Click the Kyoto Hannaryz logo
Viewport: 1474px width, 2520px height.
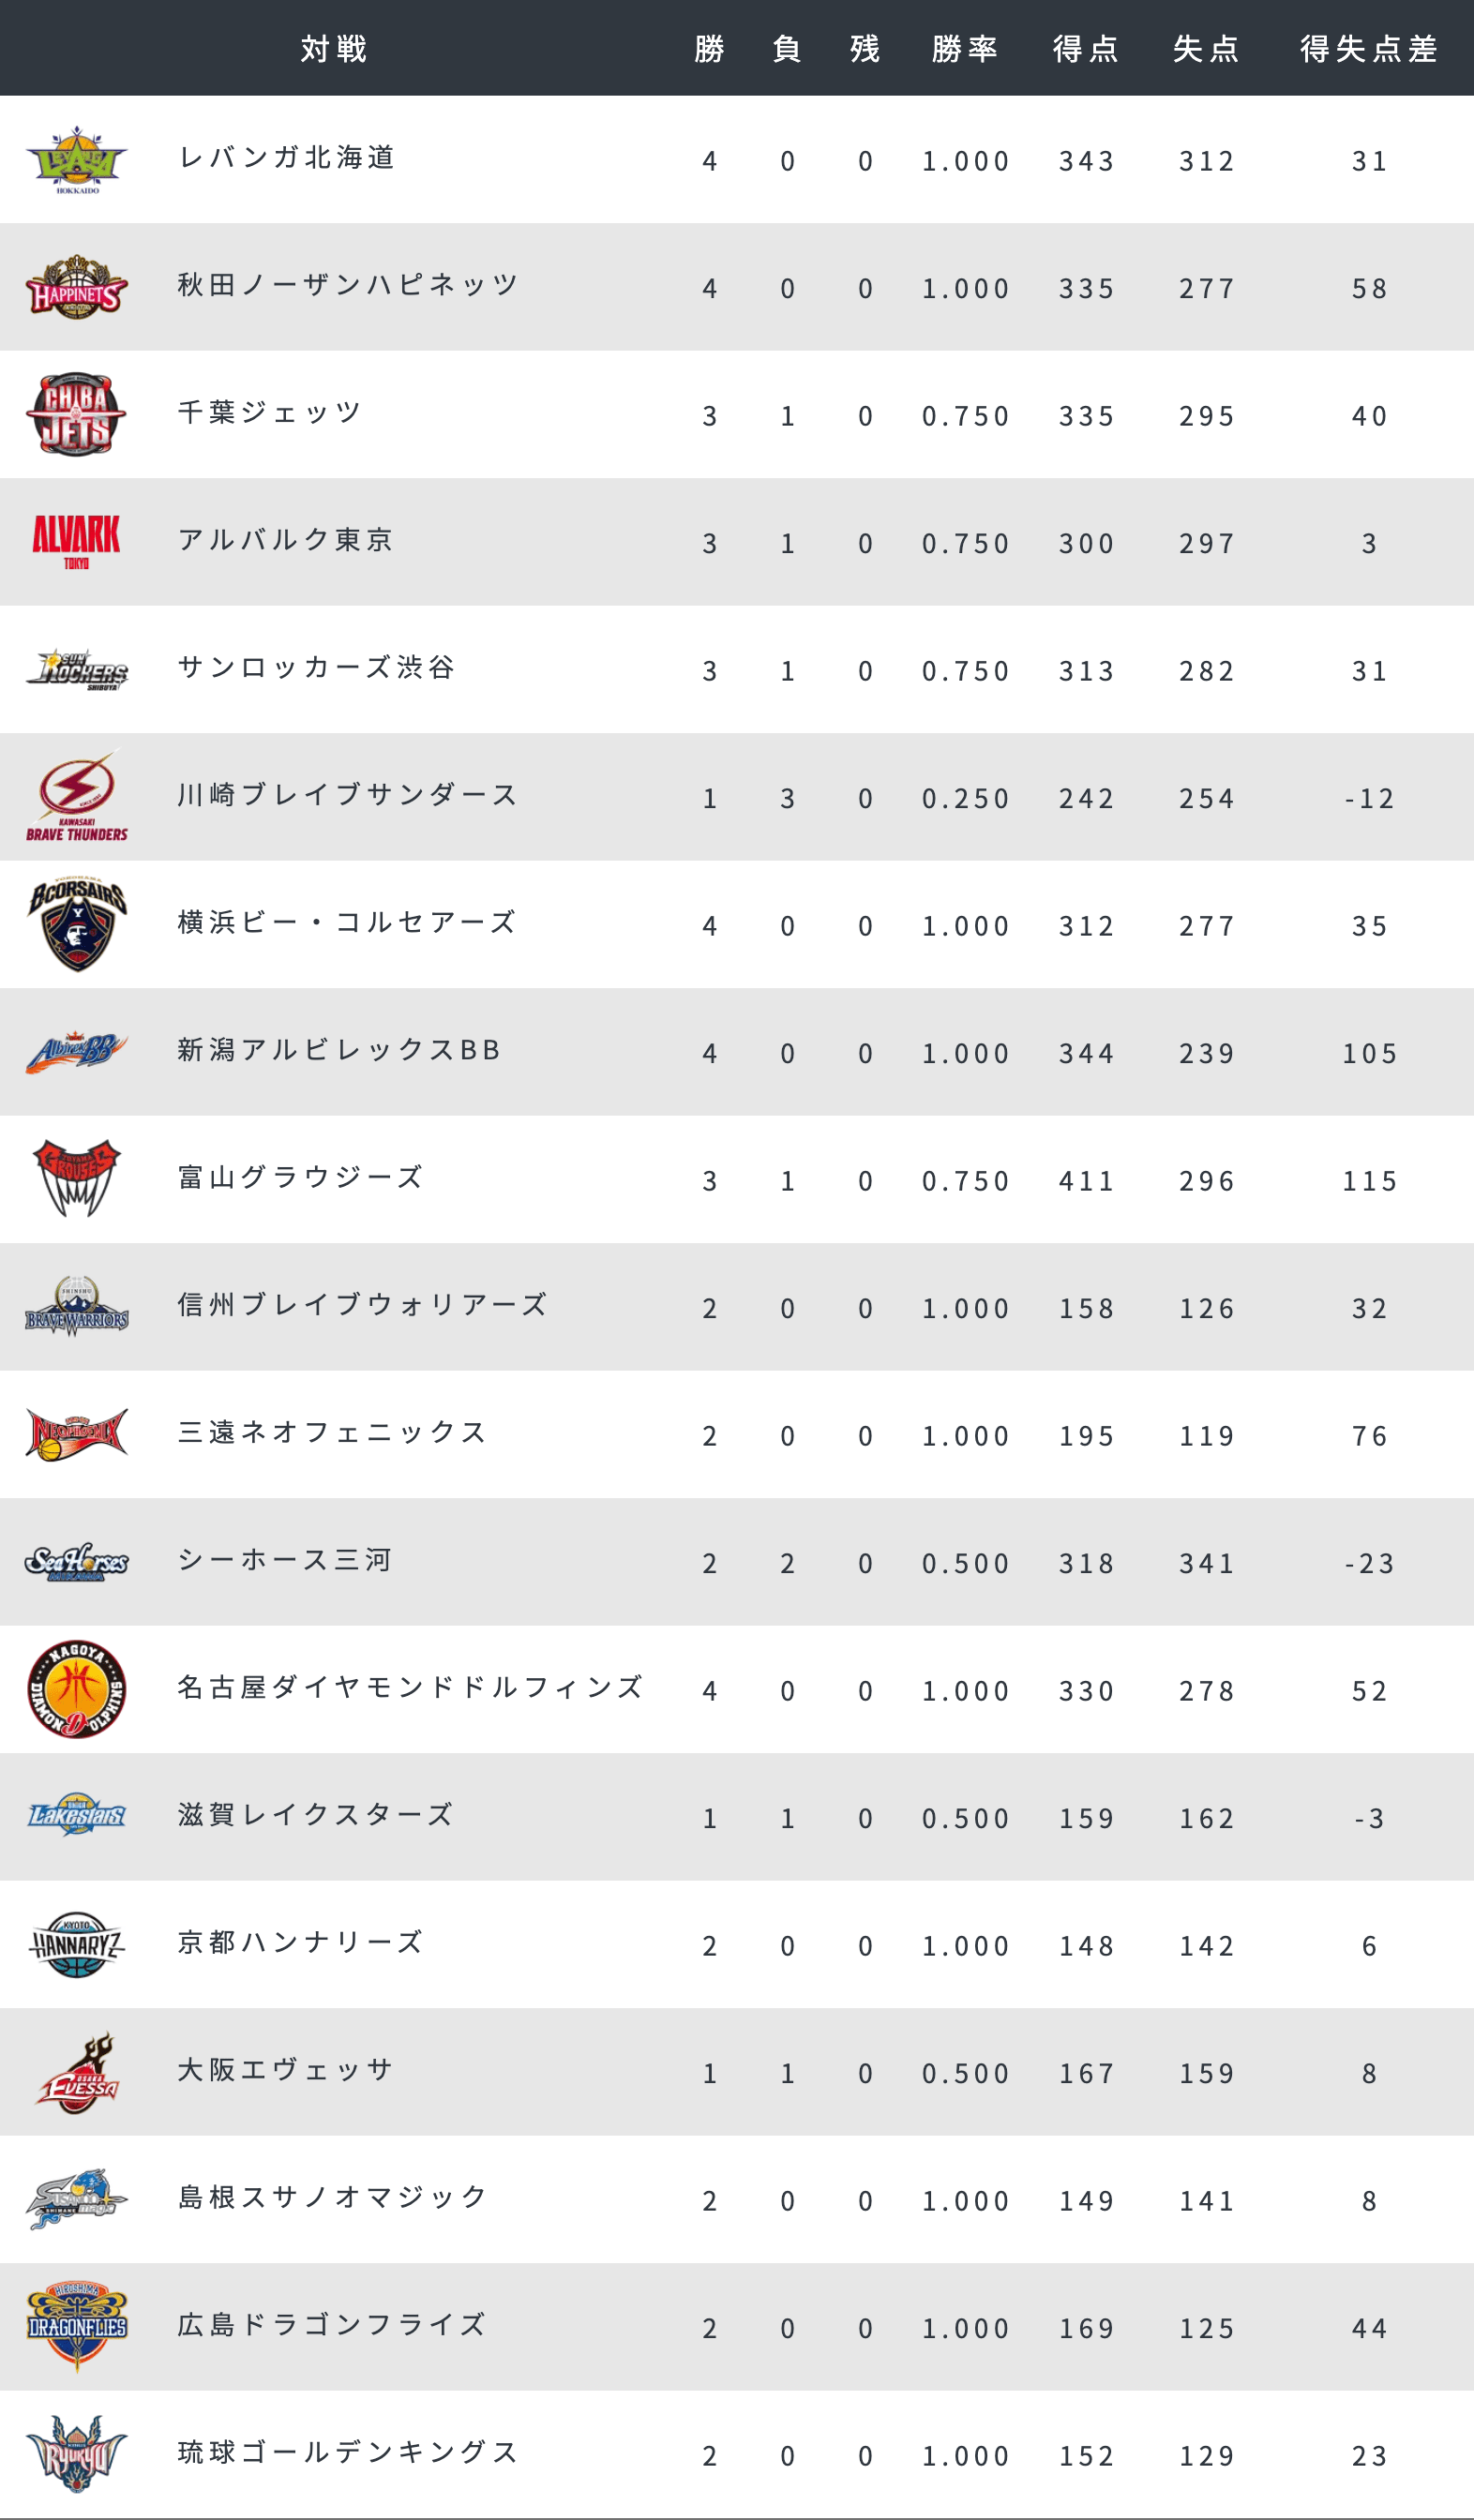coord(77,1944)
